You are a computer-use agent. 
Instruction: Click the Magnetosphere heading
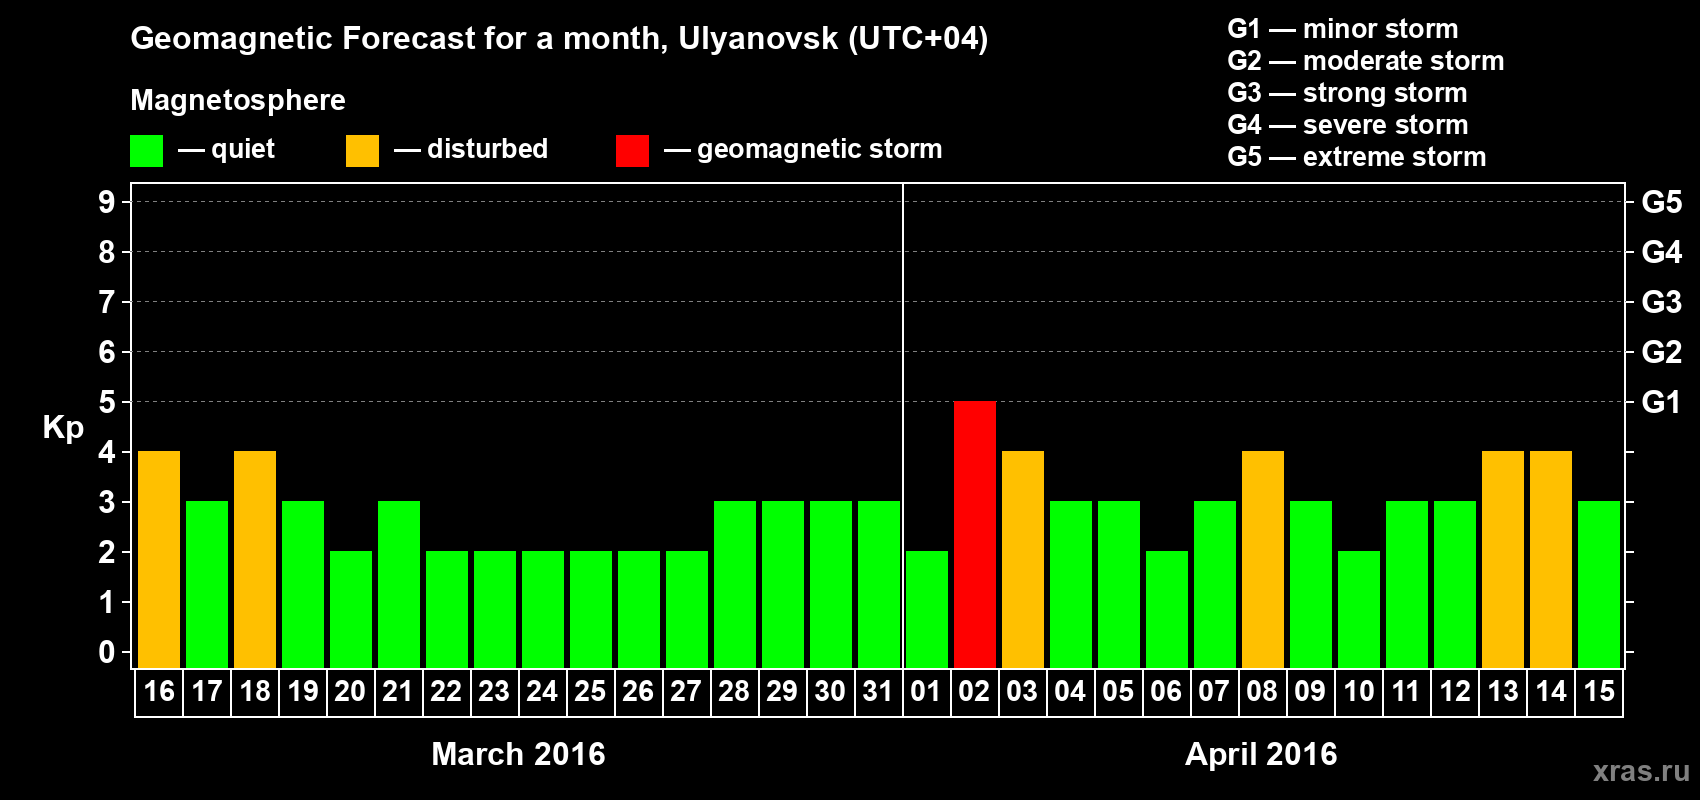[238, 100]
